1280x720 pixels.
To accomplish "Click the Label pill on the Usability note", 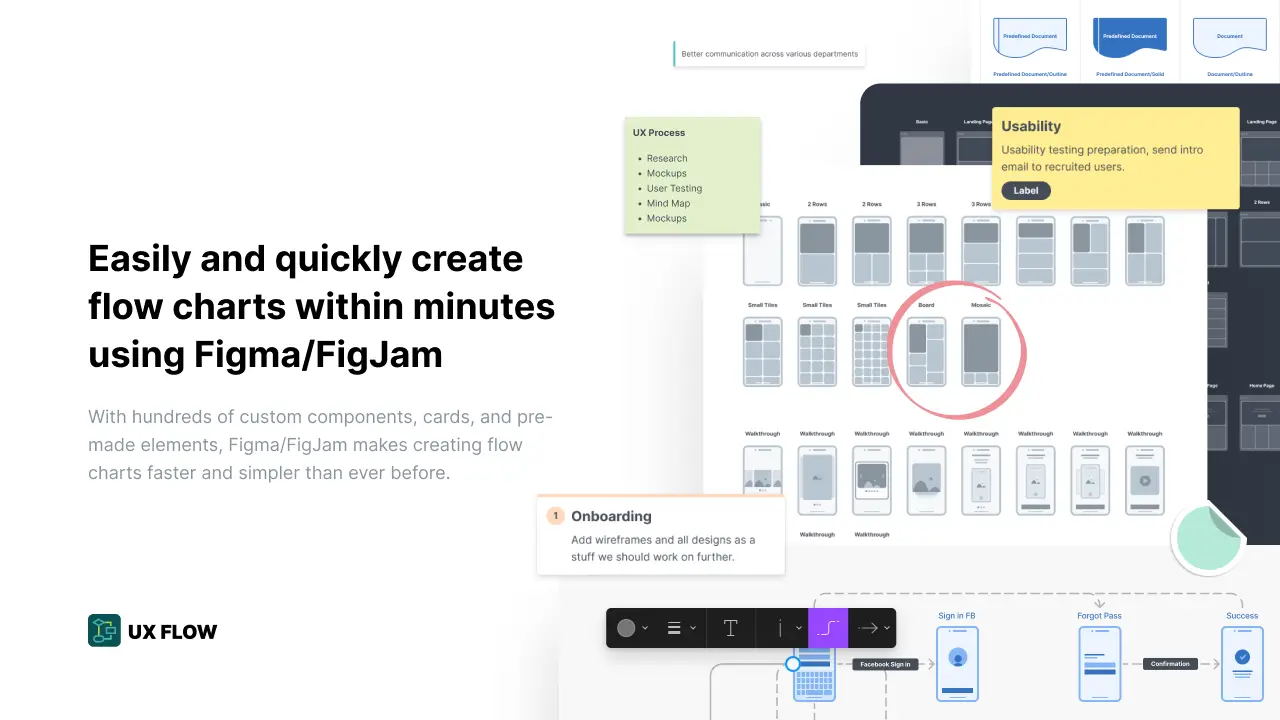I will pyautogui.click(x=1026, y=190).
